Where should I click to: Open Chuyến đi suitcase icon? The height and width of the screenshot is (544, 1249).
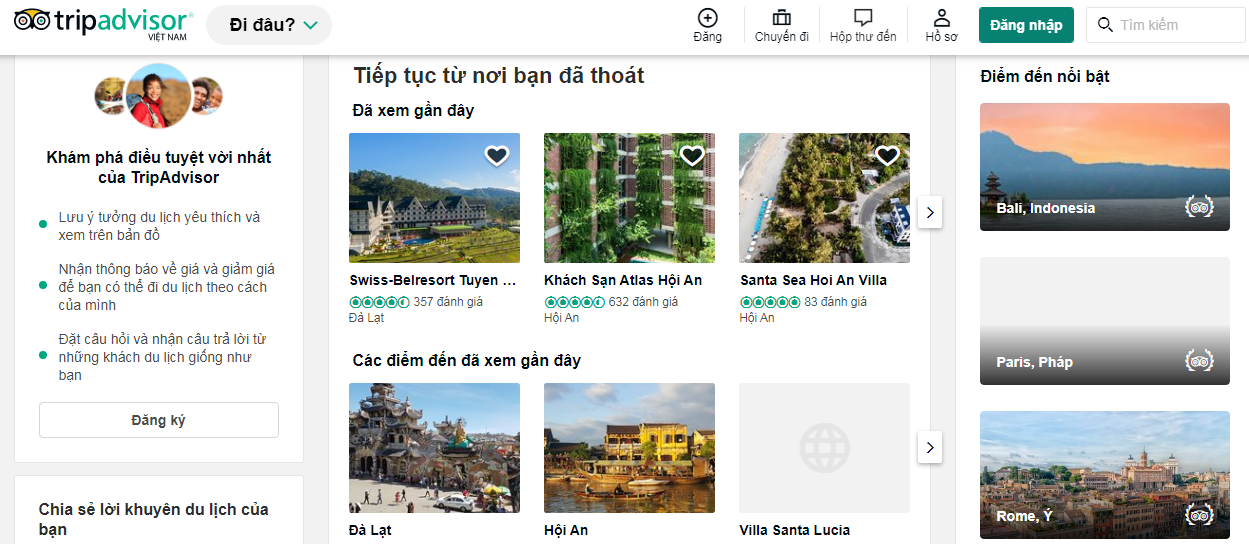(x=782, y=17)
